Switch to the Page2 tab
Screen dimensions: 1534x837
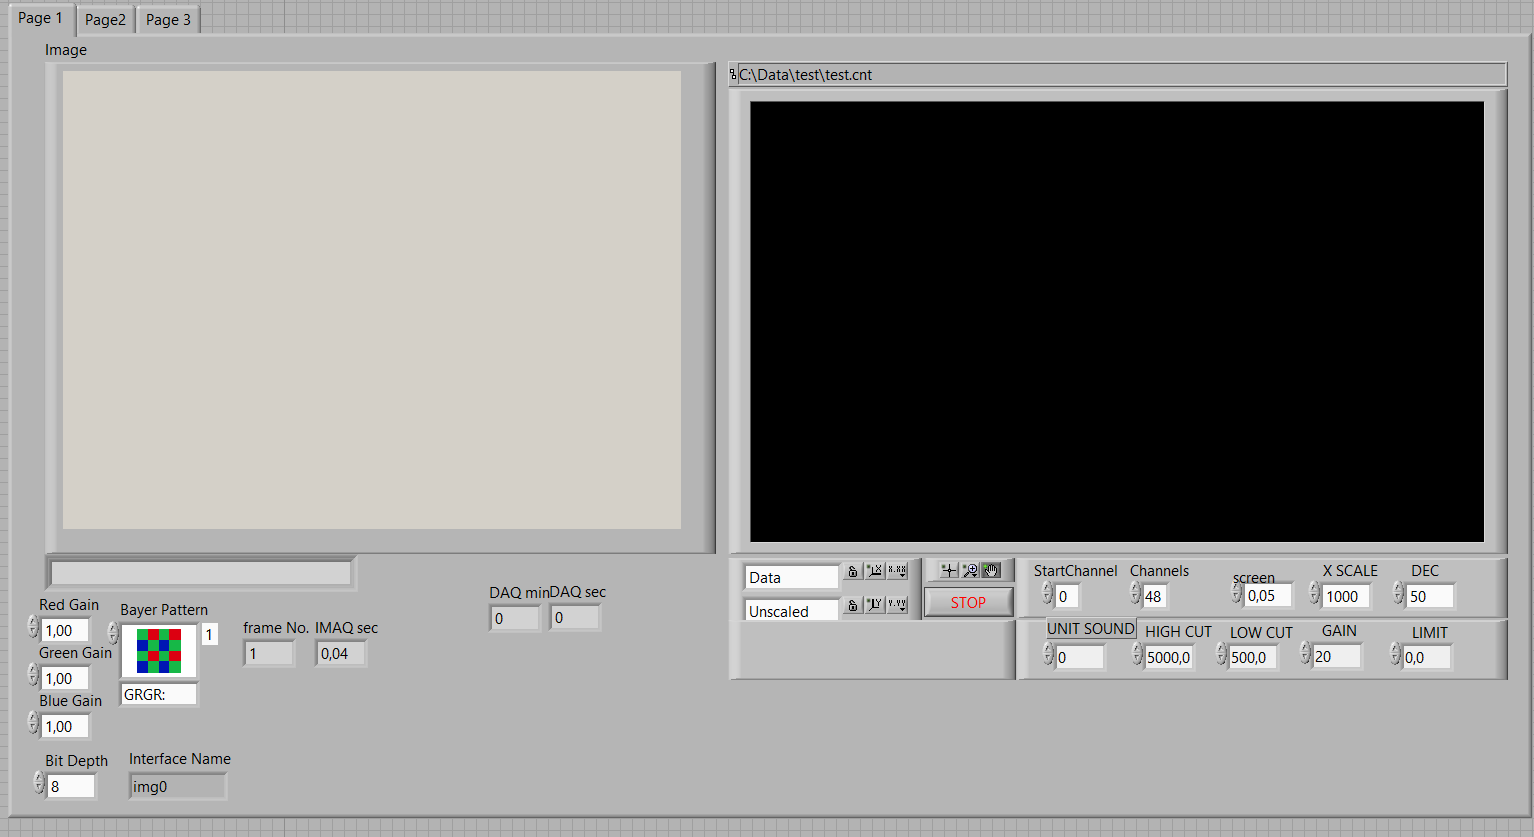pos(105,20)
